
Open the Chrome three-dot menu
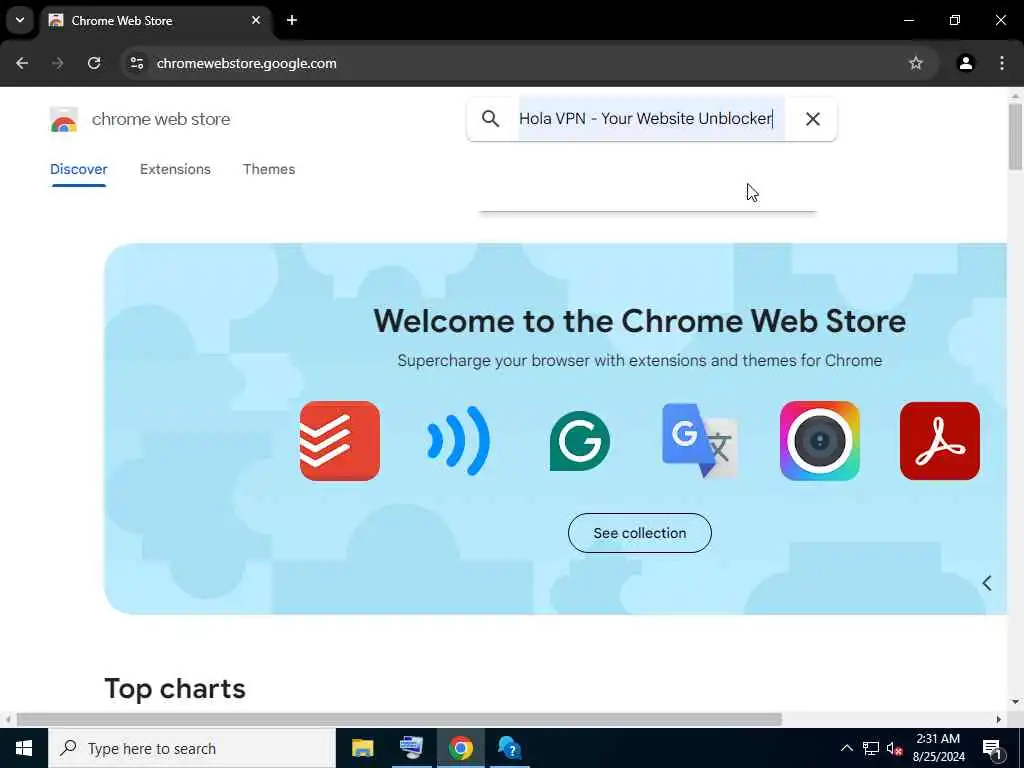pos(1002,63)
